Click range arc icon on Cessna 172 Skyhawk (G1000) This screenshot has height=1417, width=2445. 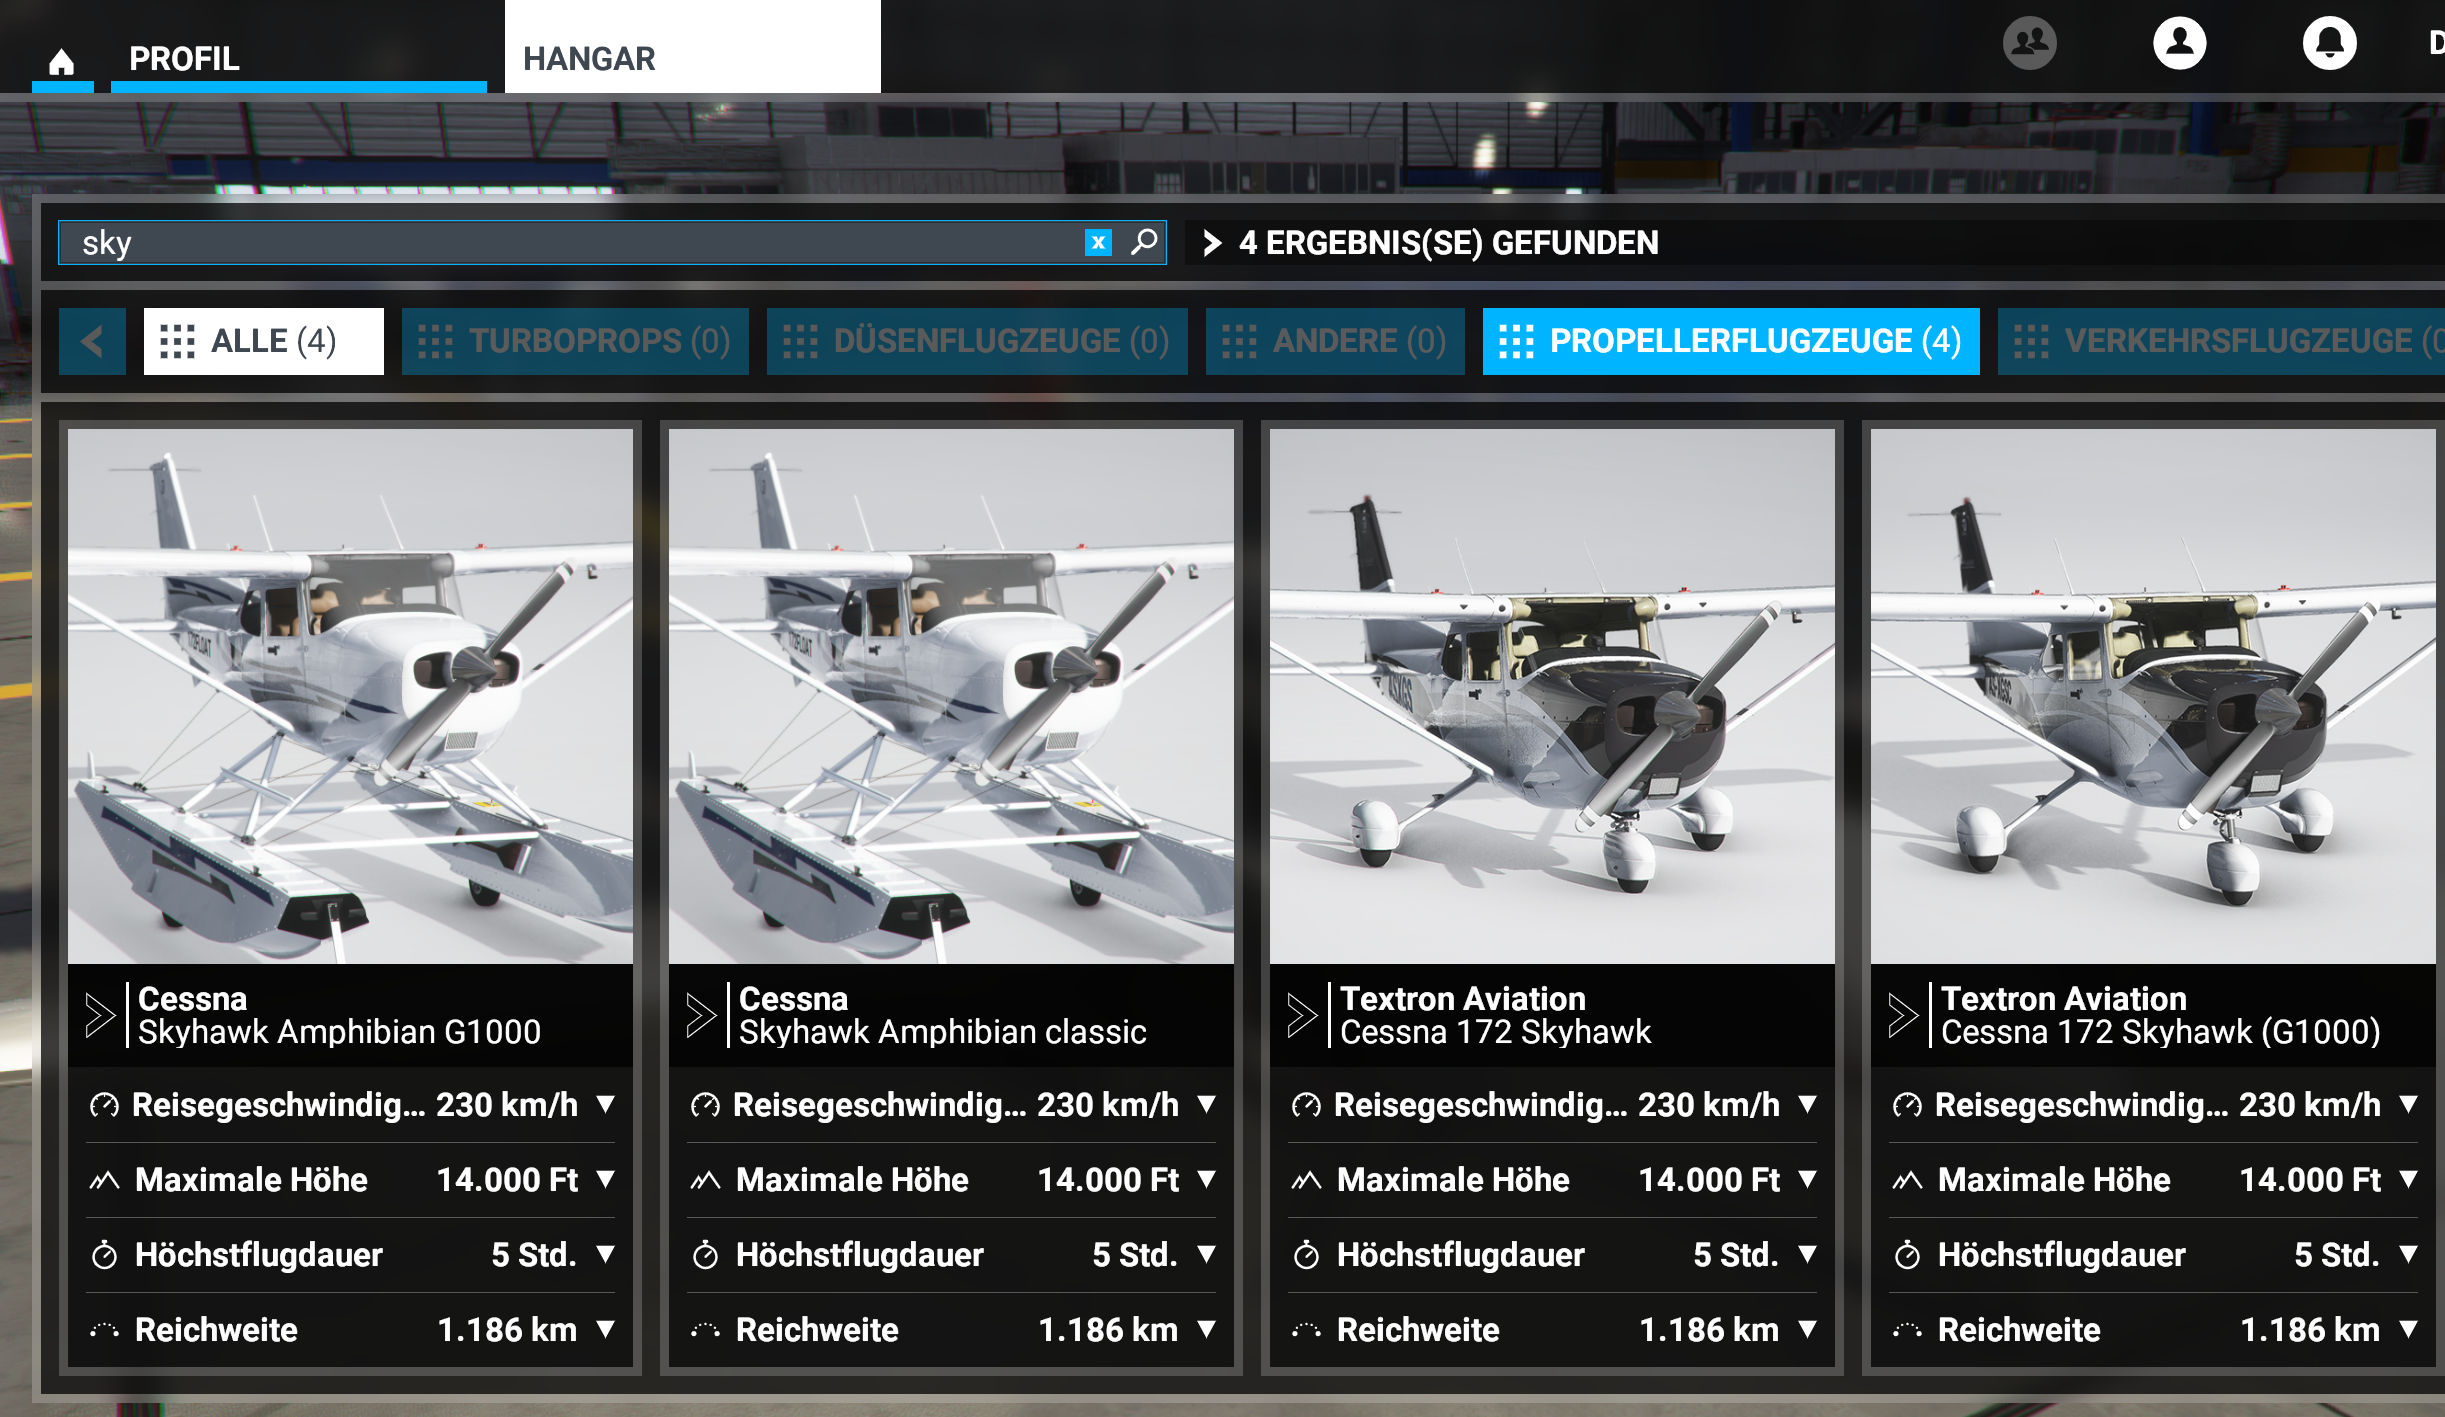tap(1907, 1330)
